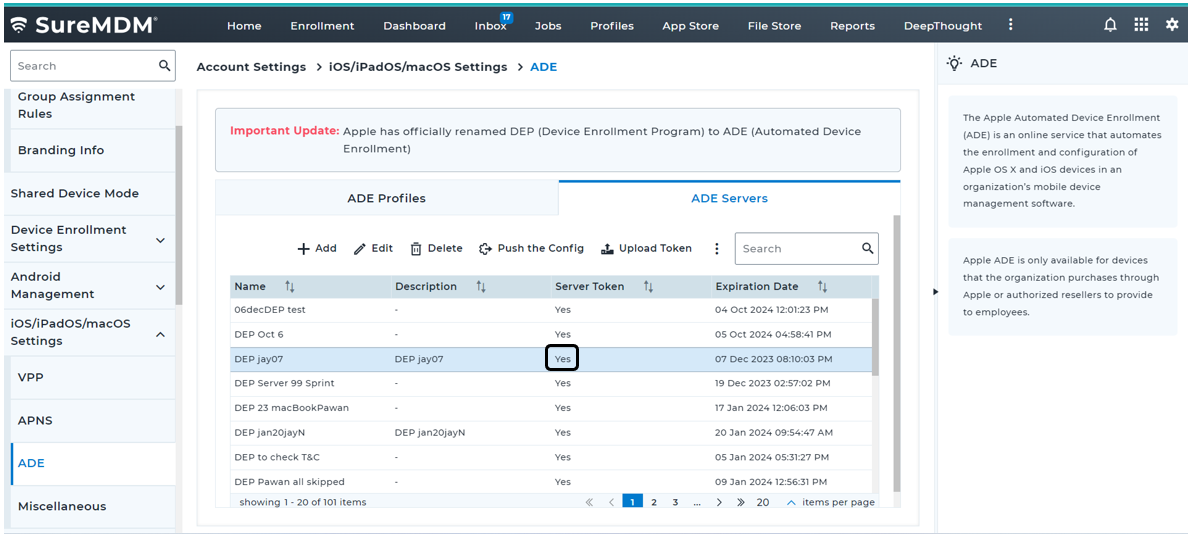Open the Dashboard page

click(x=414, y=26)
